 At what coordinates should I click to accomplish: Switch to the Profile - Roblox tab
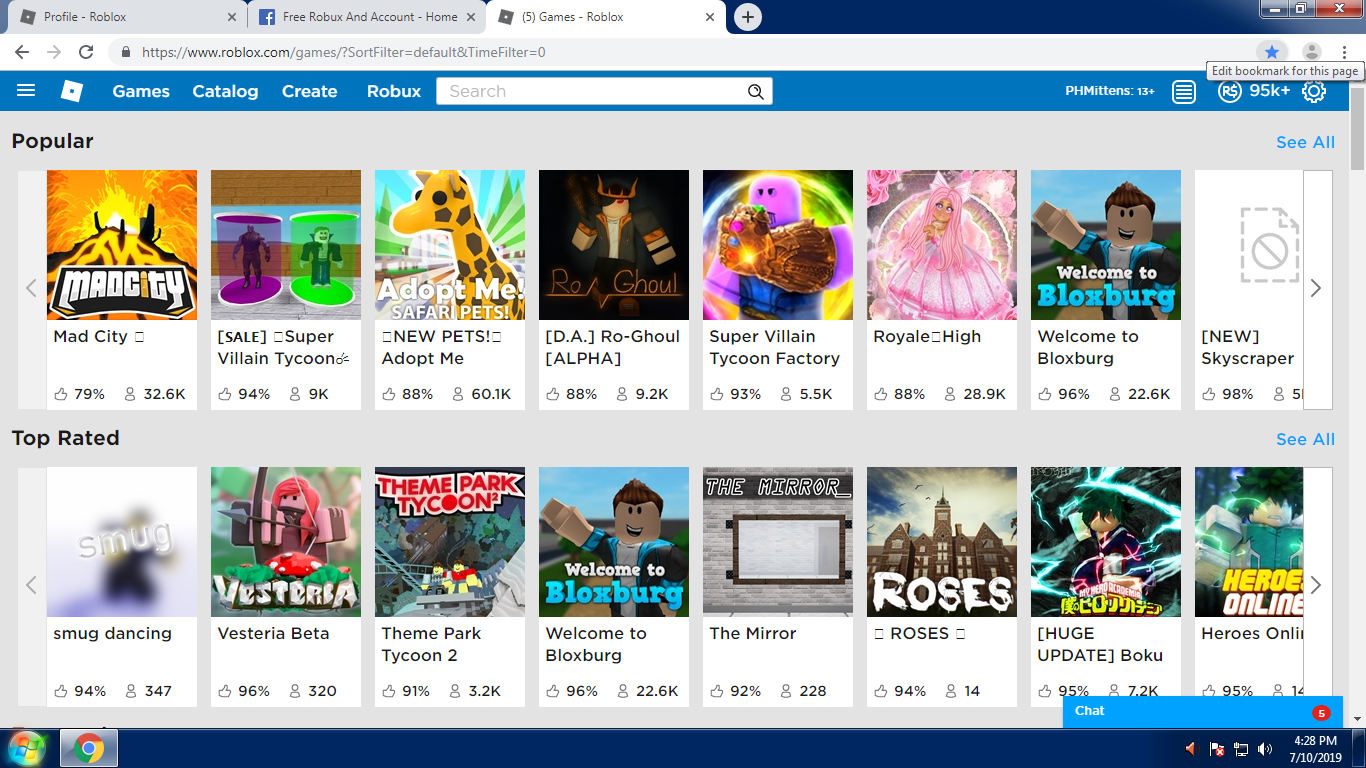(x=127, y=17)
